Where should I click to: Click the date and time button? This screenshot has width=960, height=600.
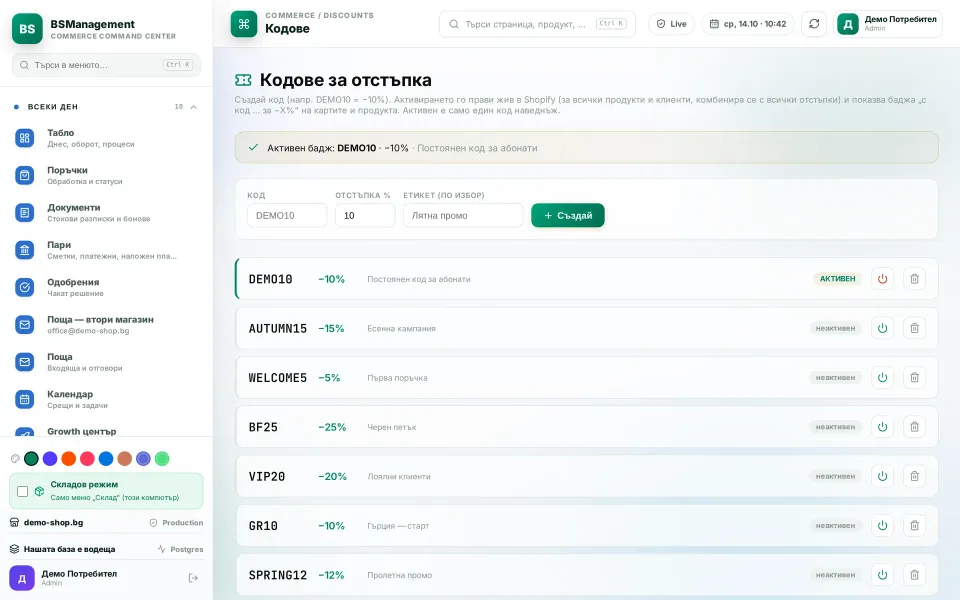[748, 24]
